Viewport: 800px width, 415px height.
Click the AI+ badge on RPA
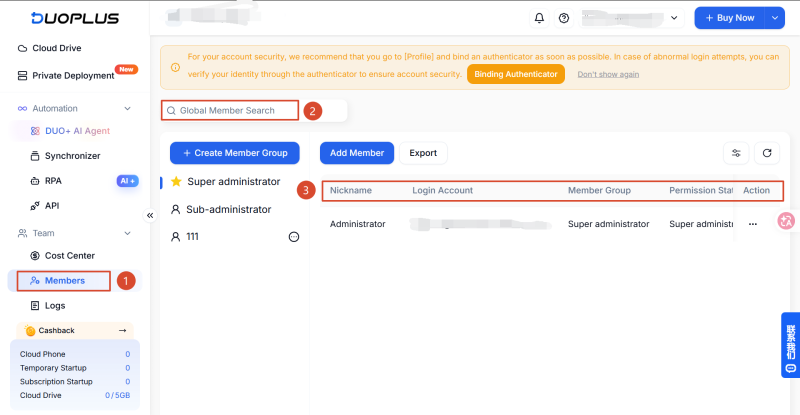(128, 181)
